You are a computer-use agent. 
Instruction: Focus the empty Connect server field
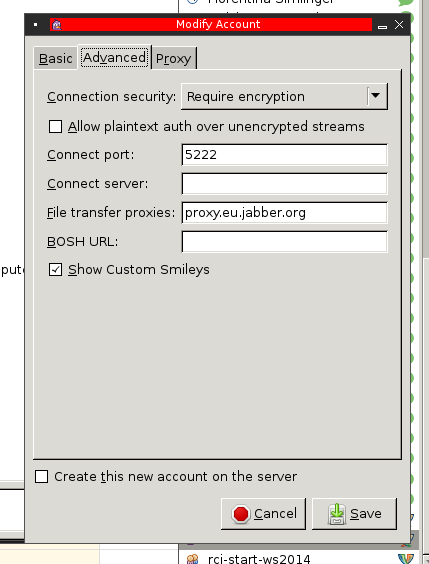click(284, 184)
